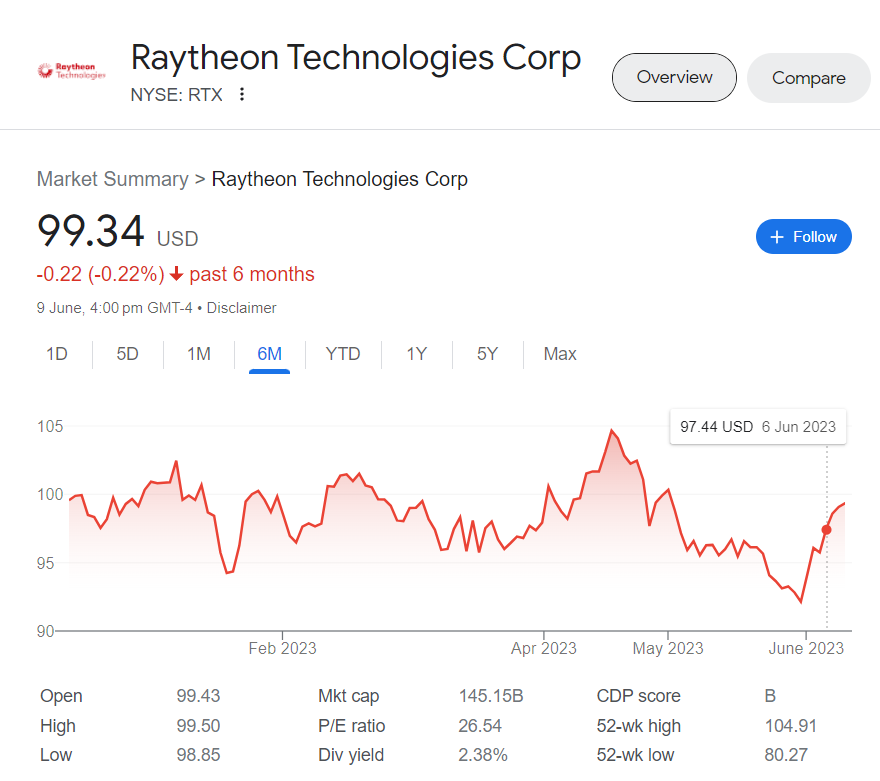Click the red data point marker on the chart
The image size is (880, 781).
[827, 530]
